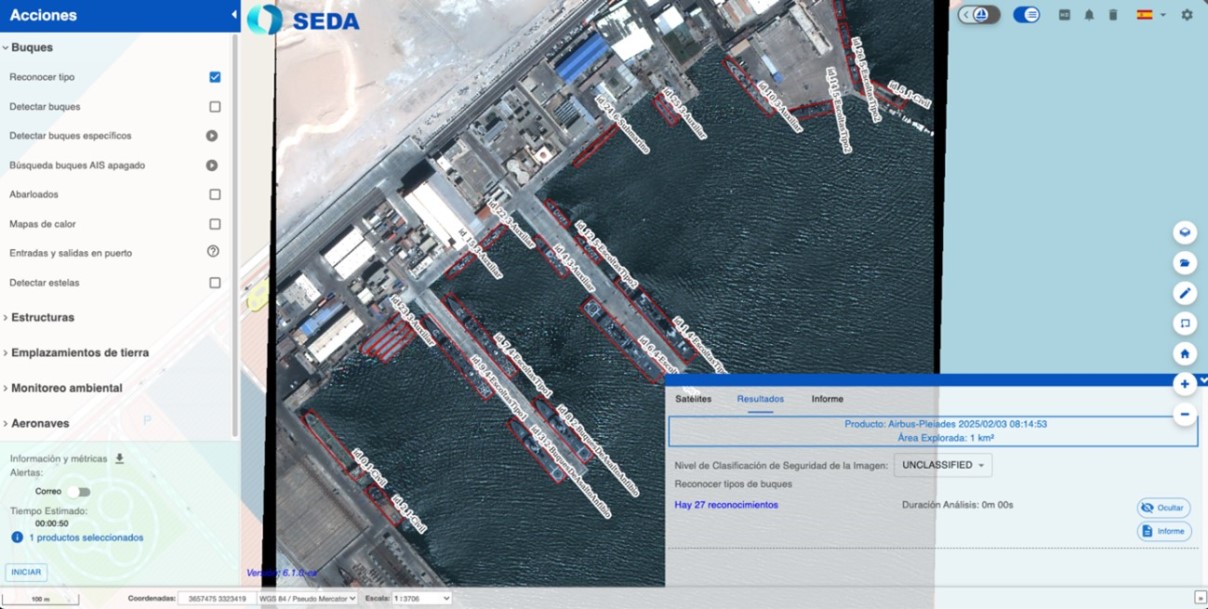Viewport: 1208px width, 609px height.
Task: Open the Spanish flag language dropdown
Action: point(1150,15)
